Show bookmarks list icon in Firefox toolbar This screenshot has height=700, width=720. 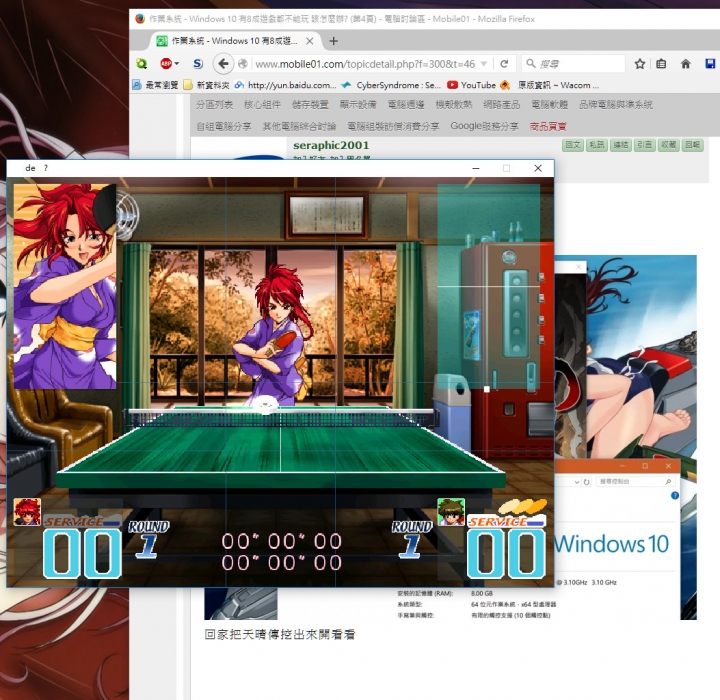[661, 64]
